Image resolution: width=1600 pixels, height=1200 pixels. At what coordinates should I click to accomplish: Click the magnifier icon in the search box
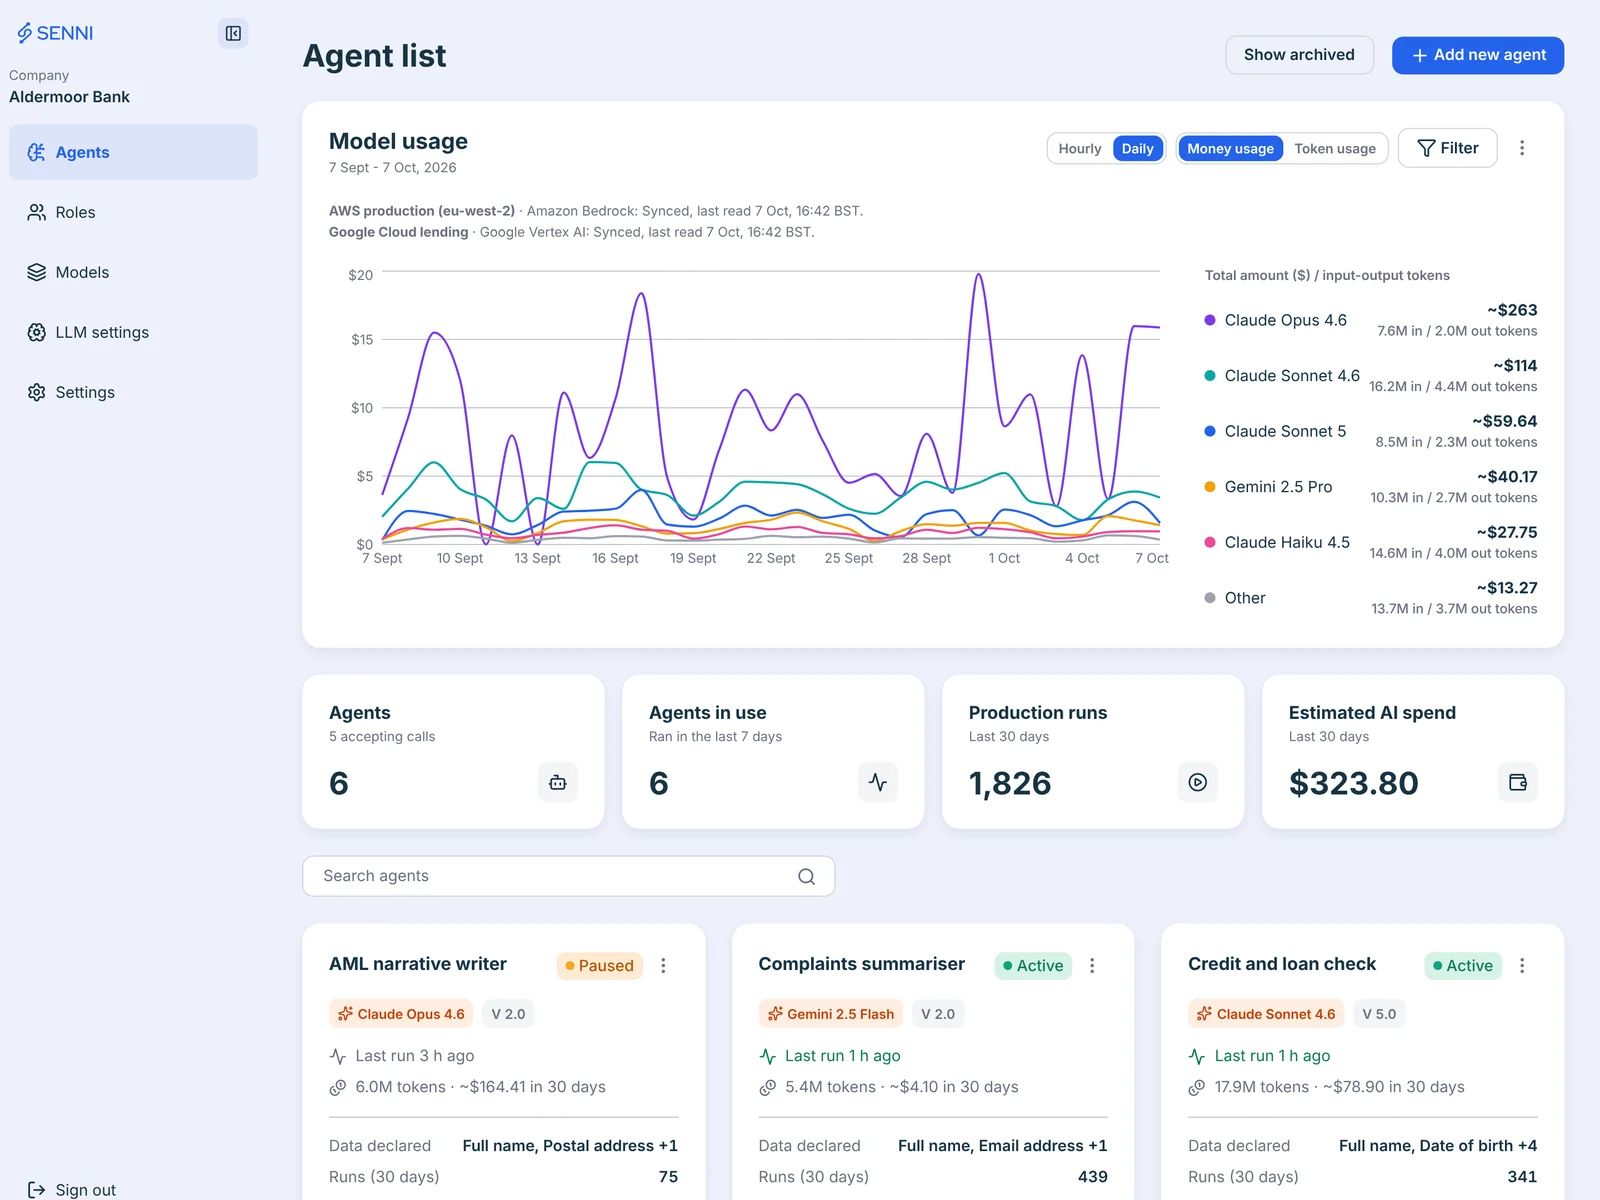click(x=806, y=876)
